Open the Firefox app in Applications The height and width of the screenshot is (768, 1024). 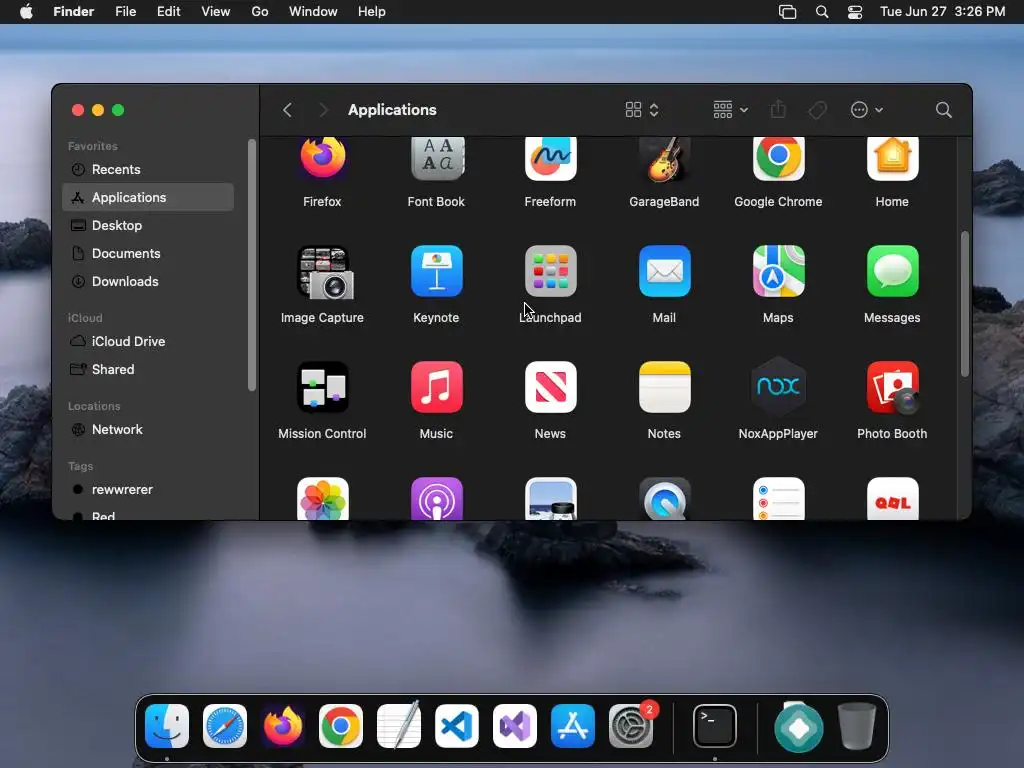323,158
